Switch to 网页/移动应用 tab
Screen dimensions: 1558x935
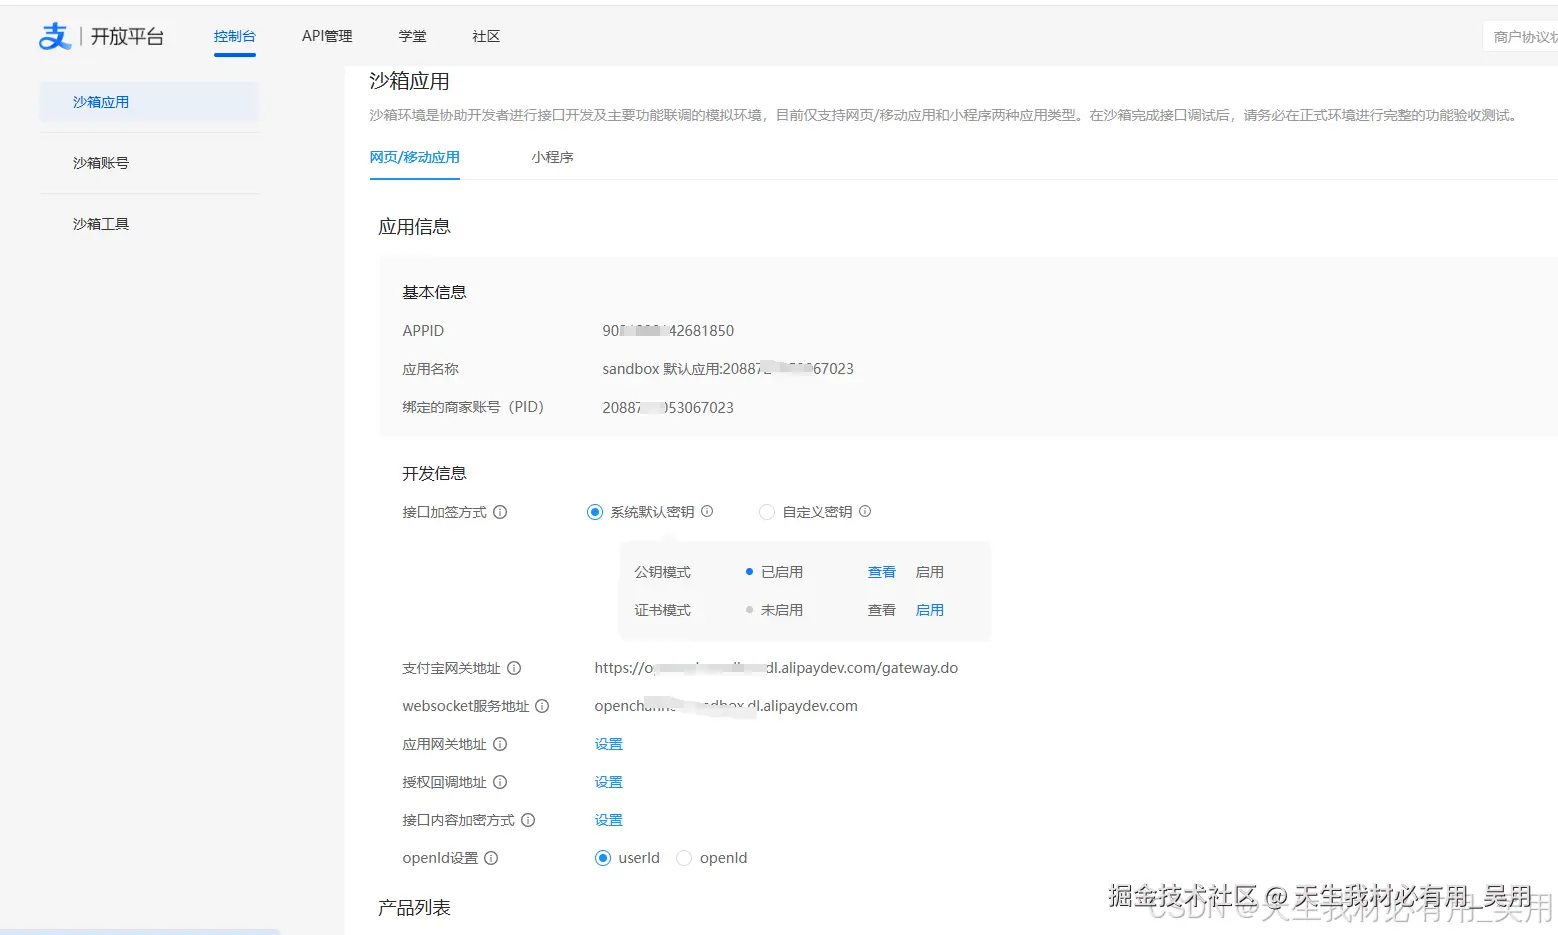(415, 157)
